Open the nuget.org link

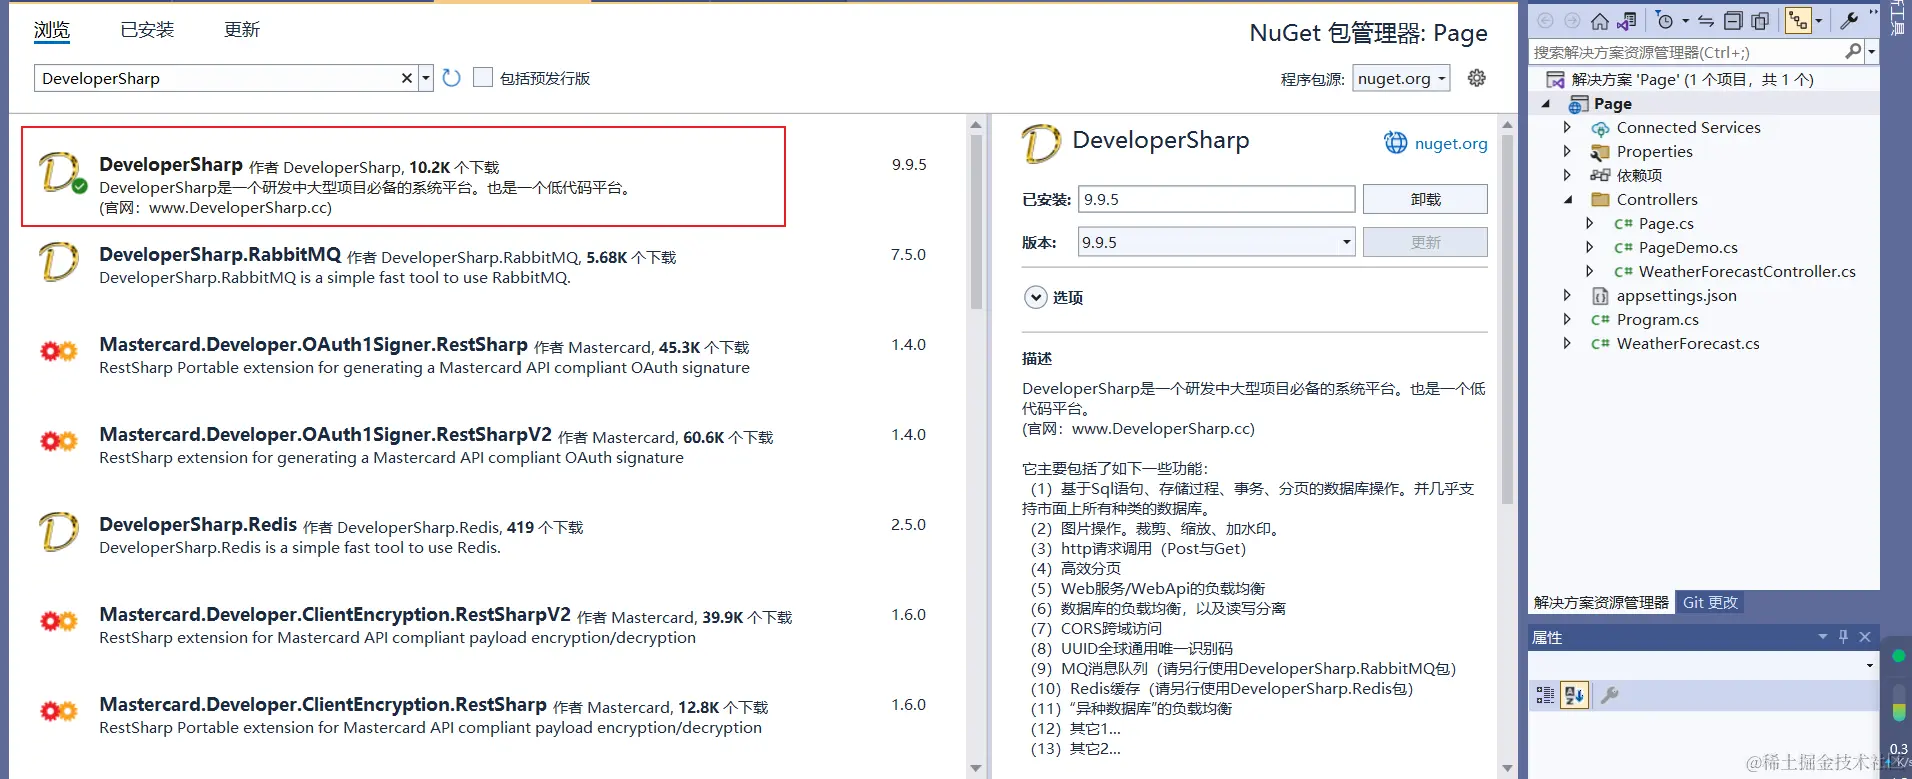tap(1451, 143)
